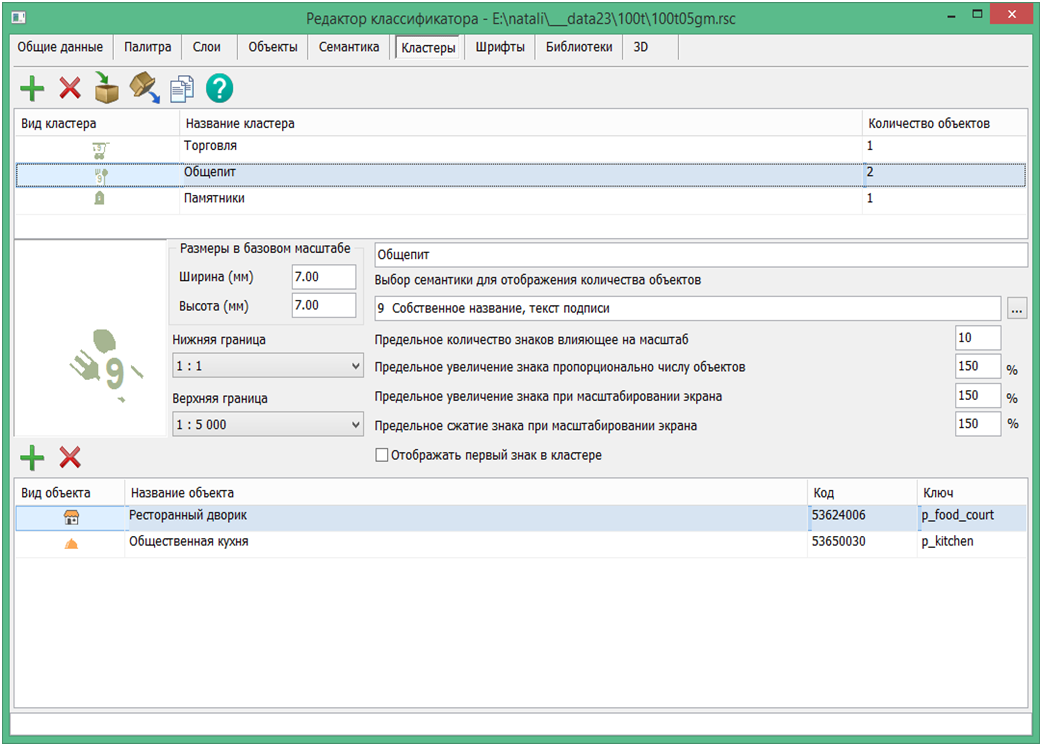The height and width of the screenshot is (746, 1042).
Task: Select the 'Памятники' cluster row
Action: point(520,199)
